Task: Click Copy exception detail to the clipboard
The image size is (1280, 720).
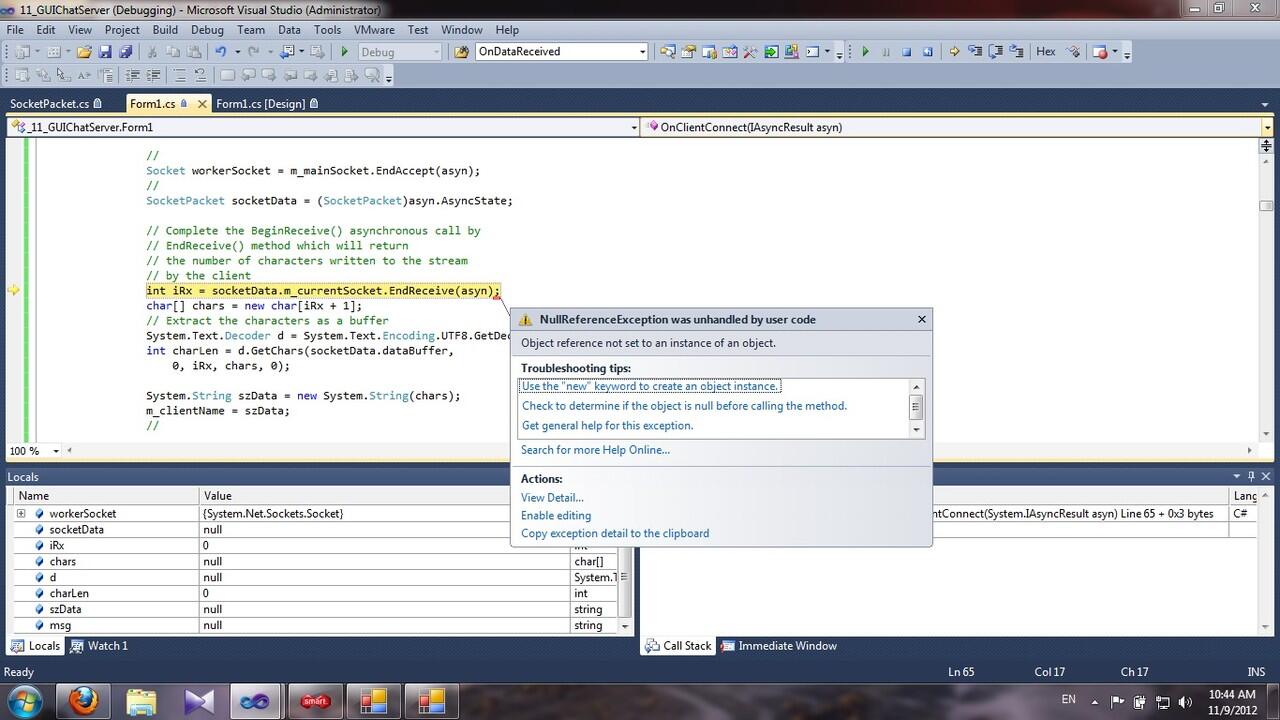Action: click(615, 534)
